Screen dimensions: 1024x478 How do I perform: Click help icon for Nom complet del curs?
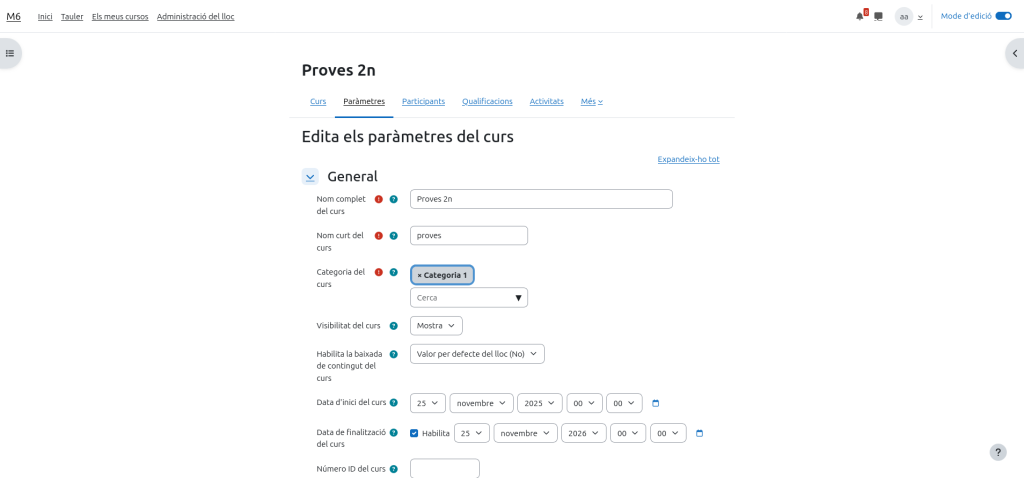pos(393,199)
